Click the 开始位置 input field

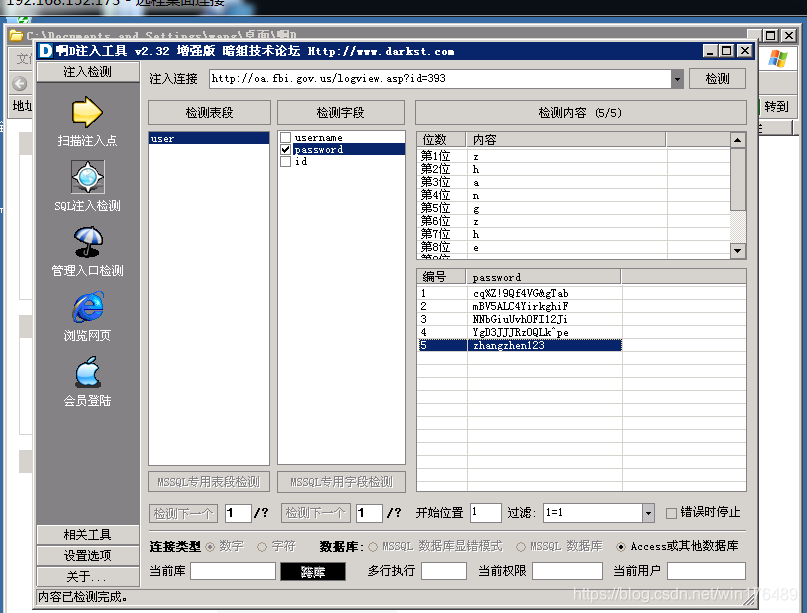(485, 513)
